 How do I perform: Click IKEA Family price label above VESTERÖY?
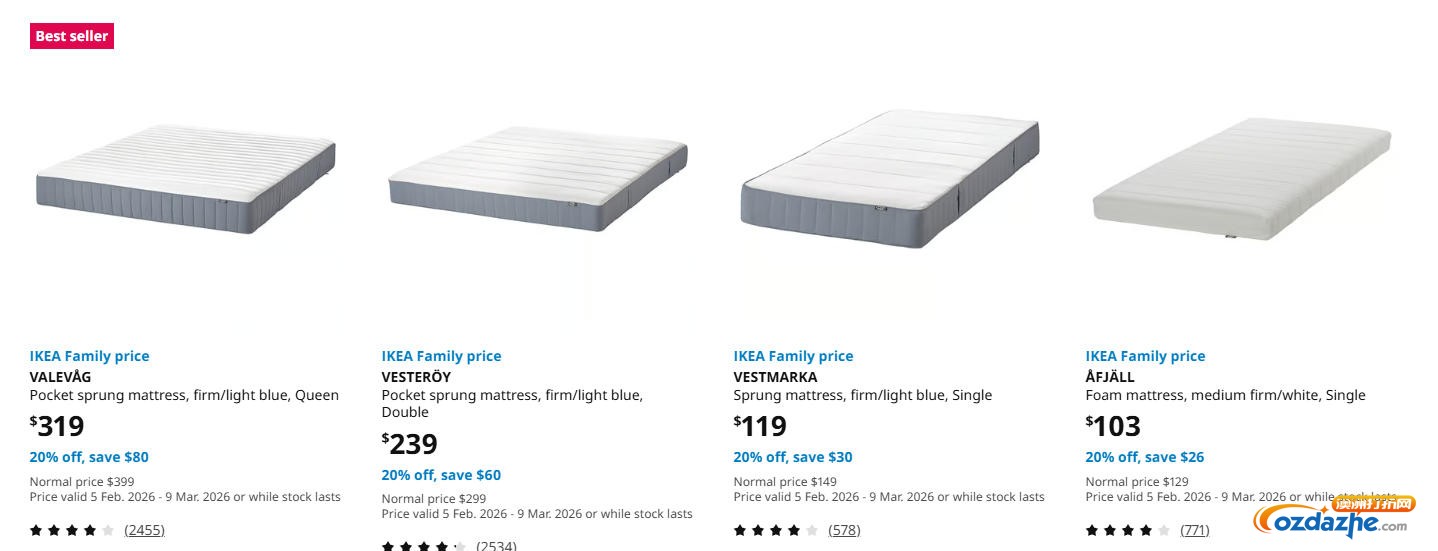click(x=441, y=356)
